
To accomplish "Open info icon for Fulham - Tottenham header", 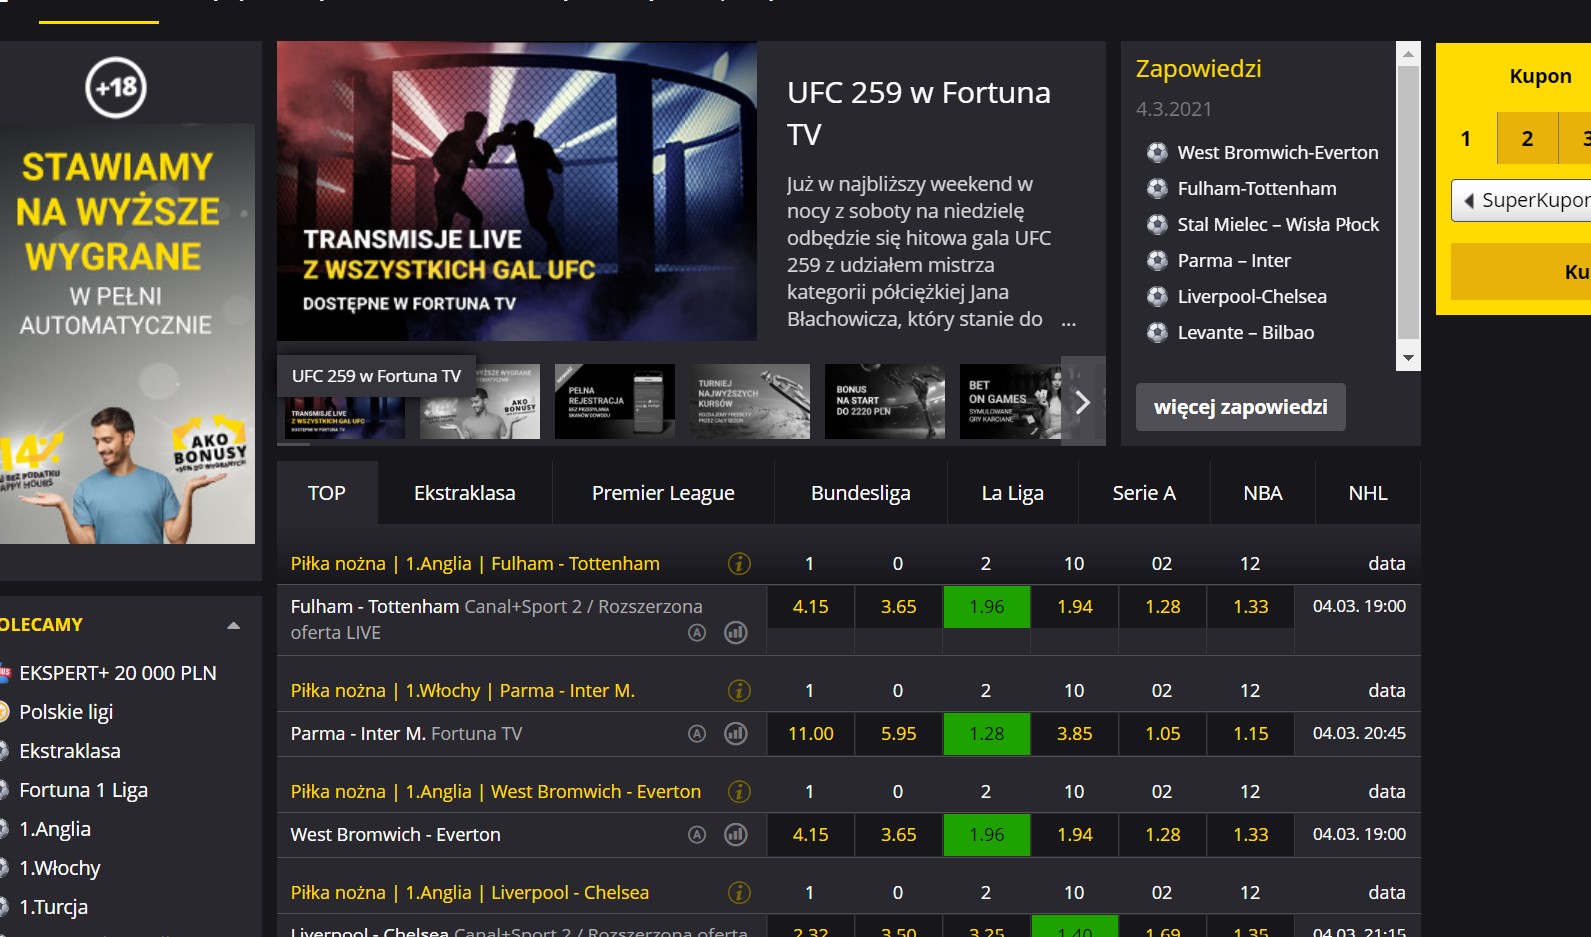I will pos(739,563).
